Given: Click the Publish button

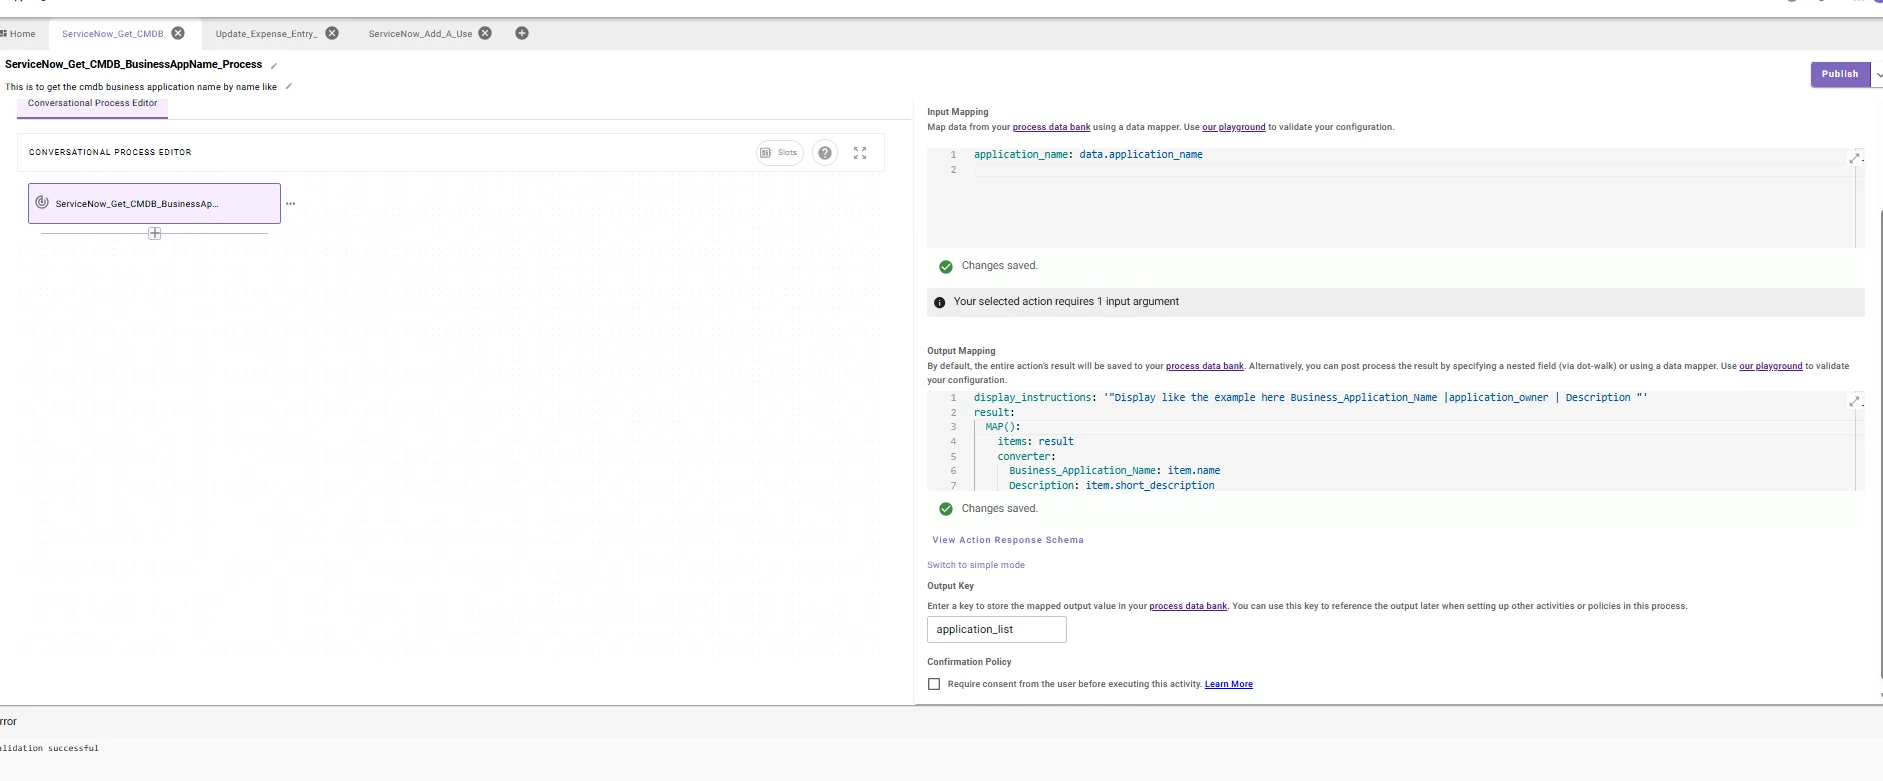Looking at the screenshot, I should coord(1840,74).
